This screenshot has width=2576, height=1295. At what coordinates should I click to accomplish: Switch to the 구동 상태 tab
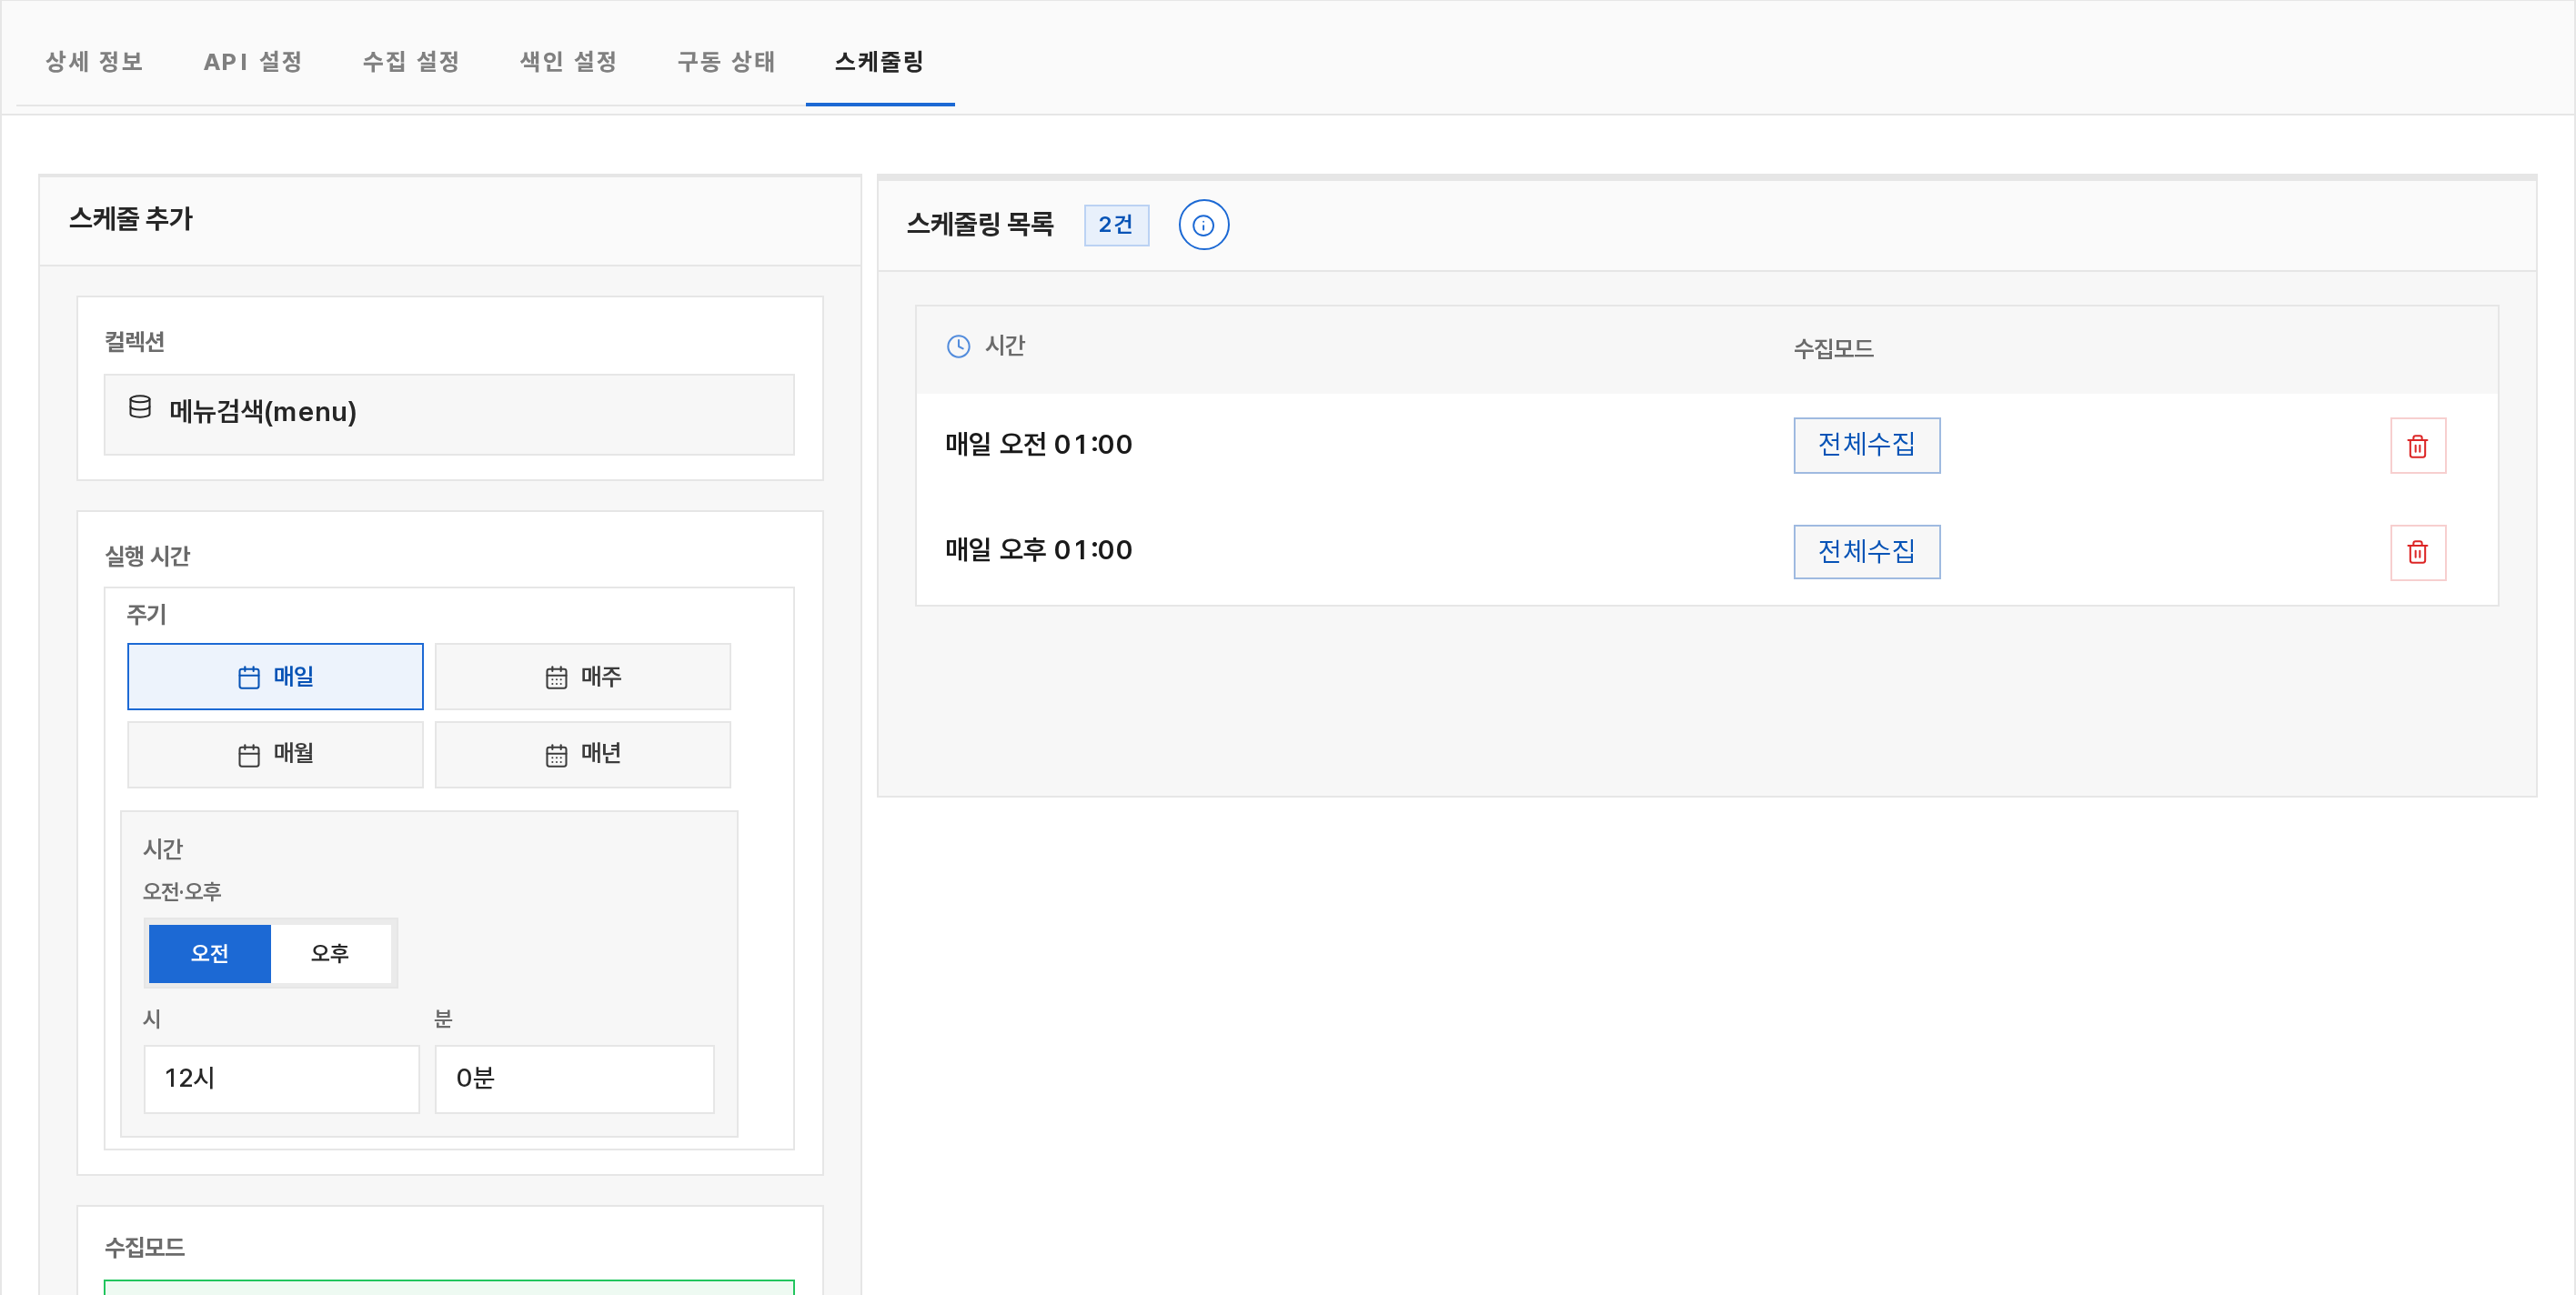pyautogui.click(x=726, y=62)
